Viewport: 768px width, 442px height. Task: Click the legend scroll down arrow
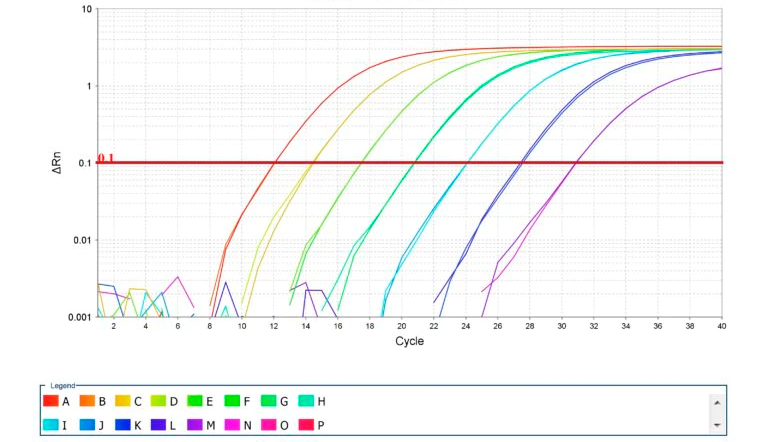coord(714,426)
